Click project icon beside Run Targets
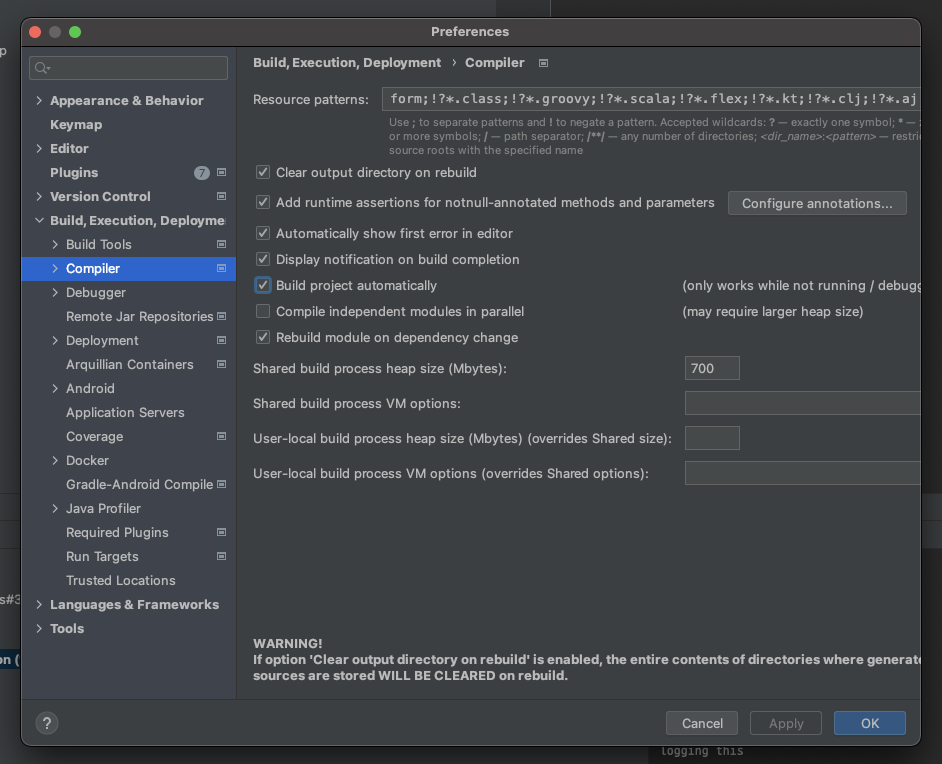Viewport: 942px width, 764px height. (221, 557)
